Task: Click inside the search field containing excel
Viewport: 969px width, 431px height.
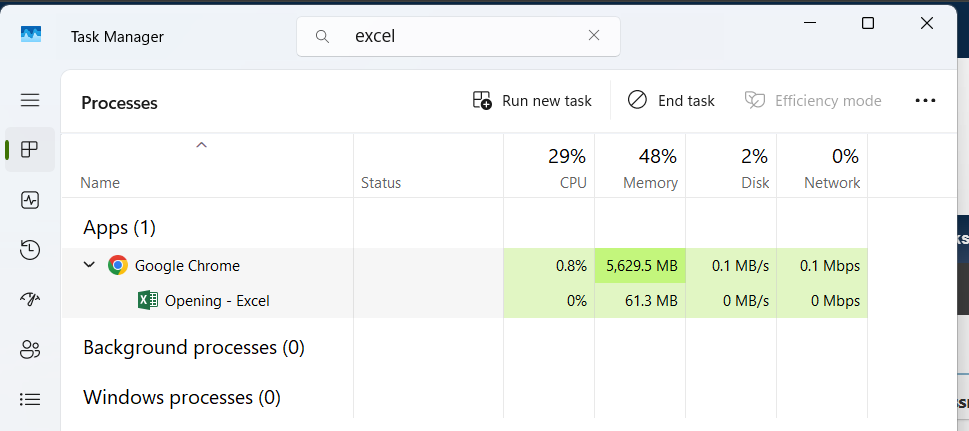Action: coord(460,36)
